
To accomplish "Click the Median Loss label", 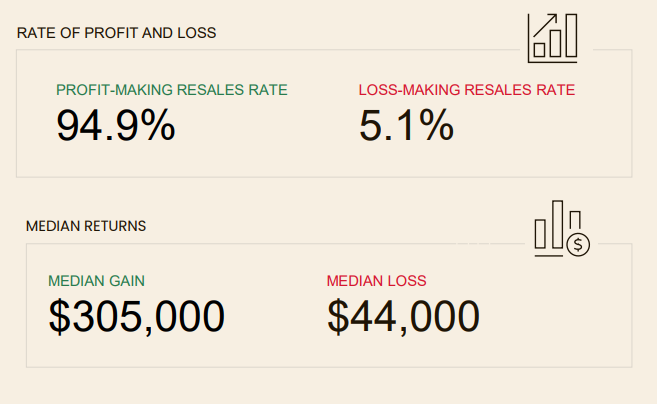I will click(x=376, y=281).
